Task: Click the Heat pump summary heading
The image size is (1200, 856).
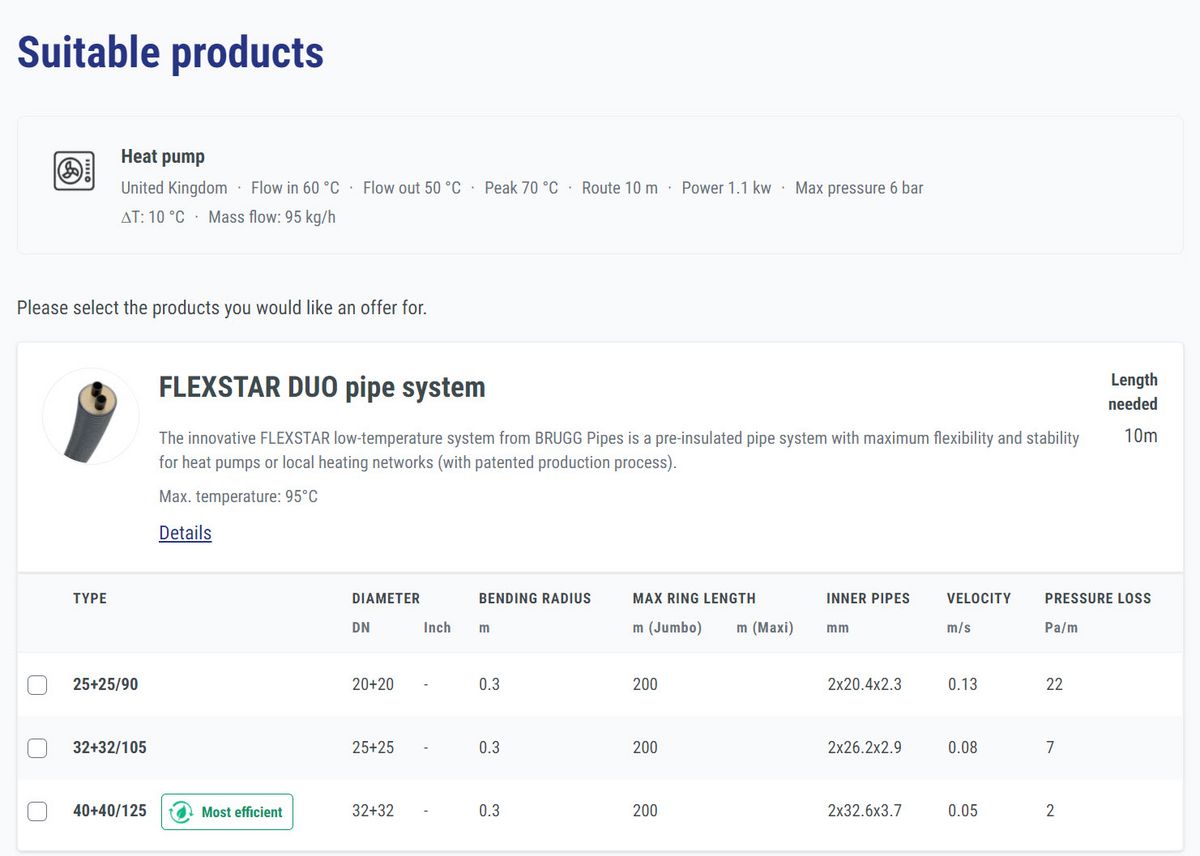Action: click(162, 156)
